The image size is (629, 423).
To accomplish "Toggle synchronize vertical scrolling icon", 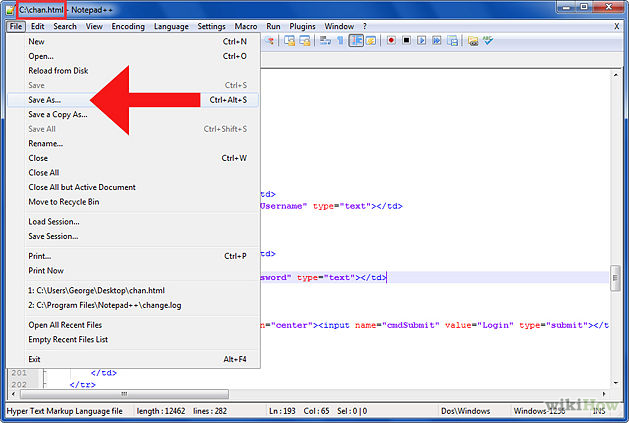I will (x=289, y=41).
